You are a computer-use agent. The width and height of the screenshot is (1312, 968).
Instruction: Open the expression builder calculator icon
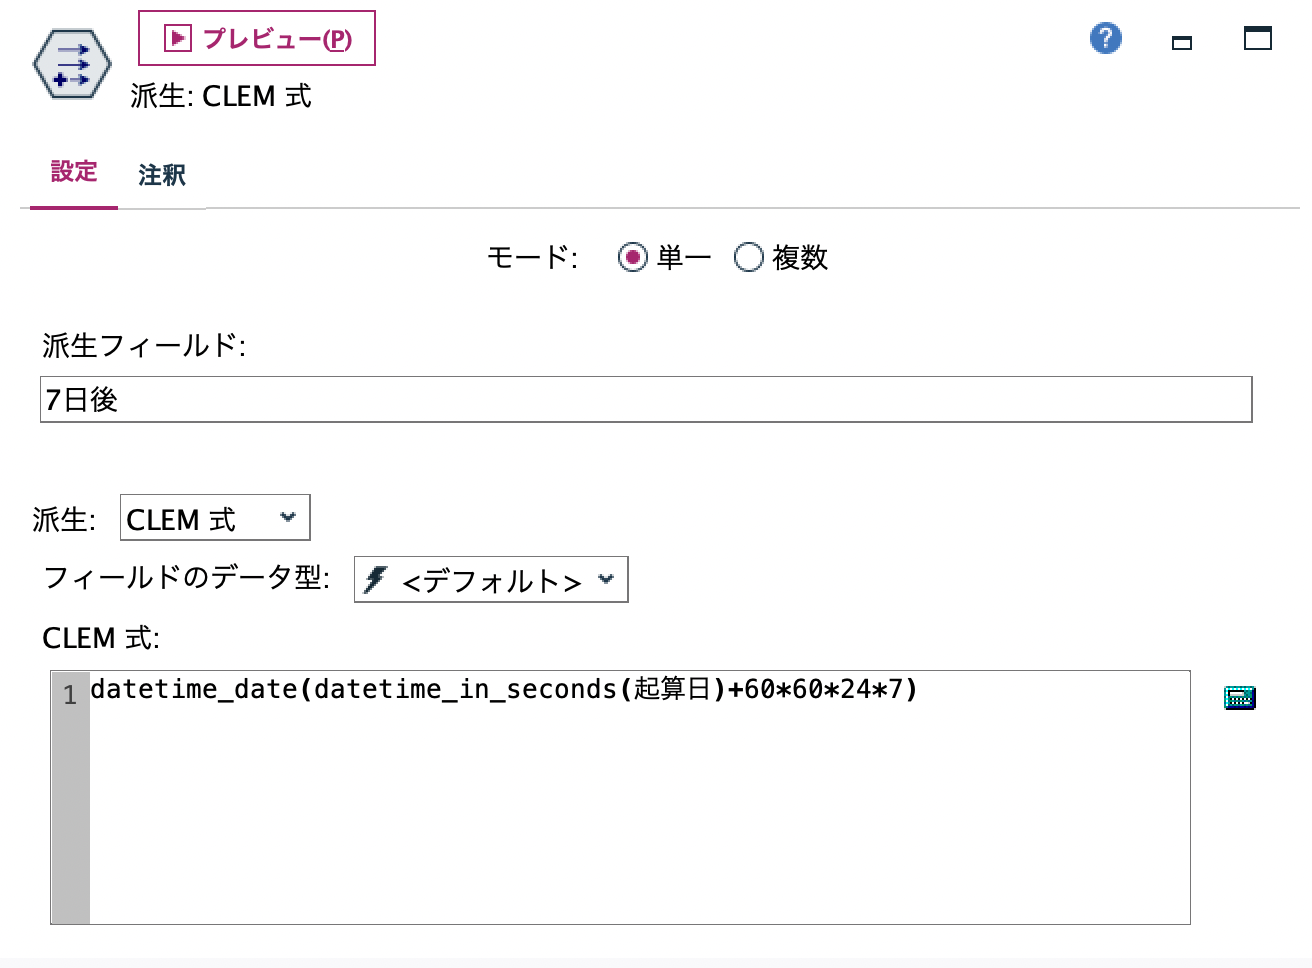1239,697
